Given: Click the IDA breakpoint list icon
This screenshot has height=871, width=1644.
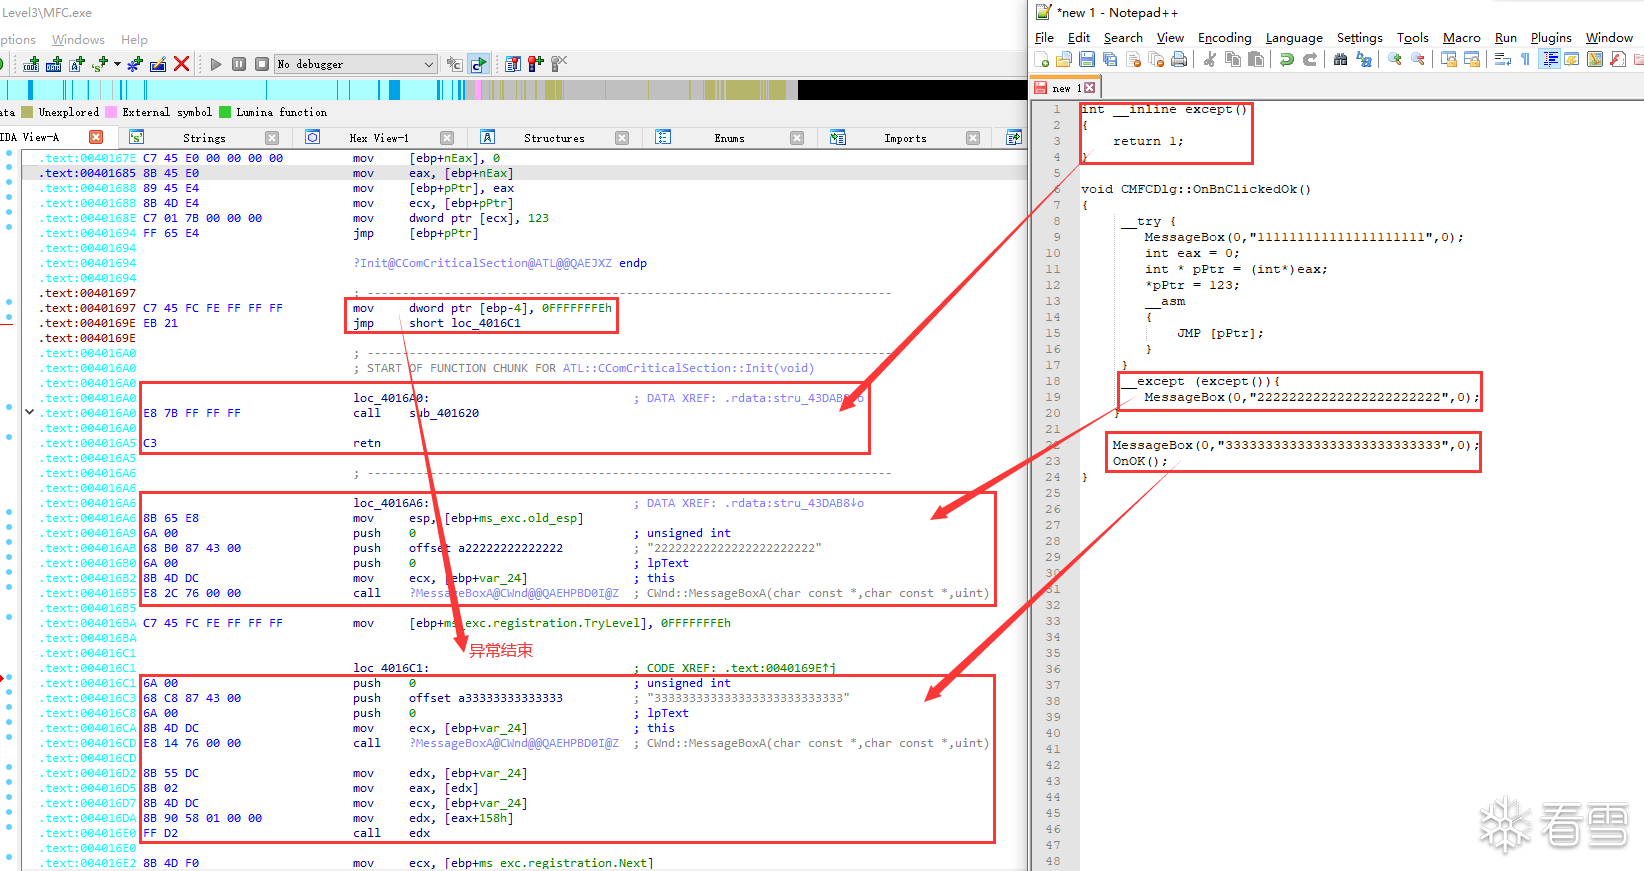Looking at the screenshot, I should click(512, 64).
